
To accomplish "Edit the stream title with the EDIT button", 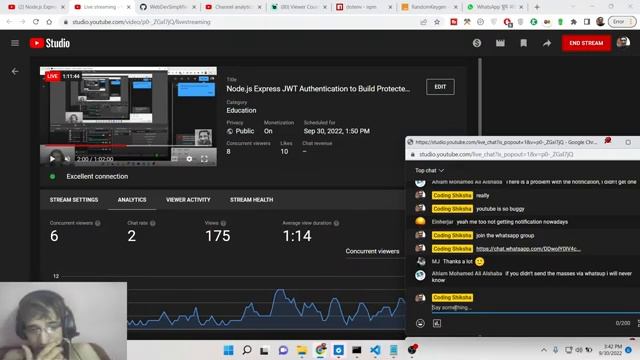I will pos(440,87).
